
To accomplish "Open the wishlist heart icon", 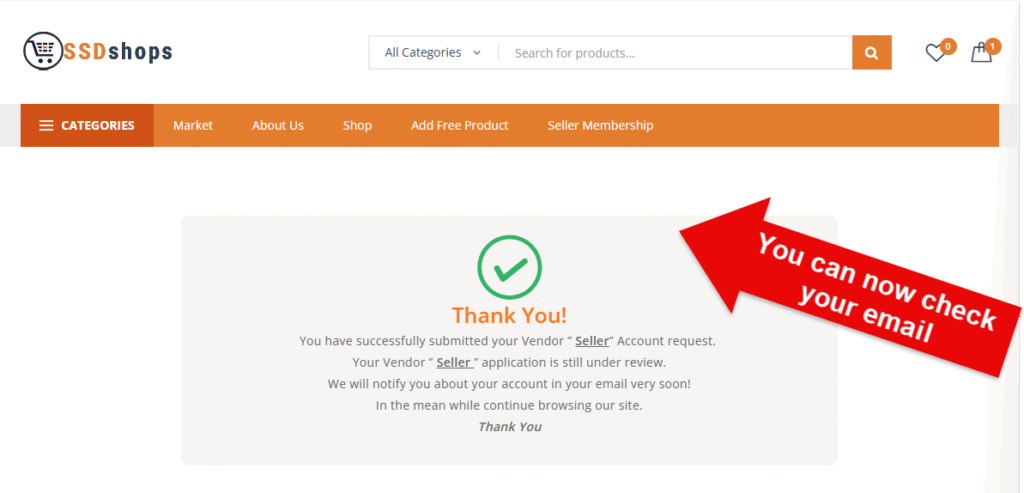I will pos(935,53).
